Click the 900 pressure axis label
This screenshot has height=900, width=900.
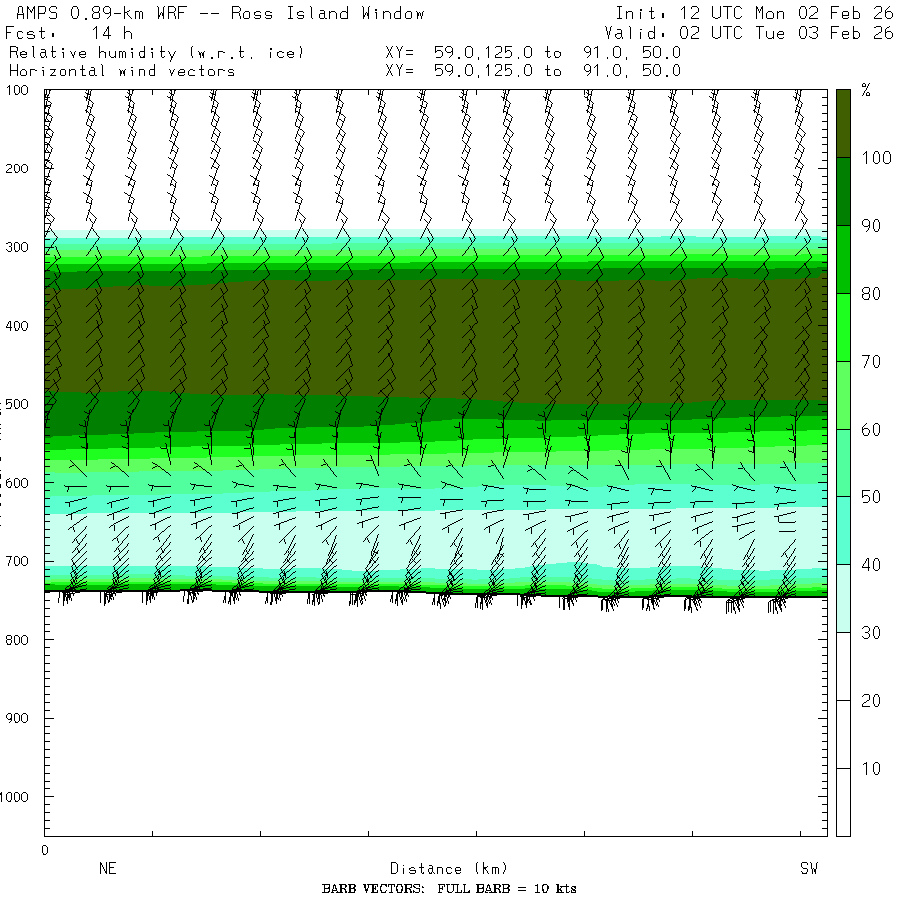tap(17, 718)
